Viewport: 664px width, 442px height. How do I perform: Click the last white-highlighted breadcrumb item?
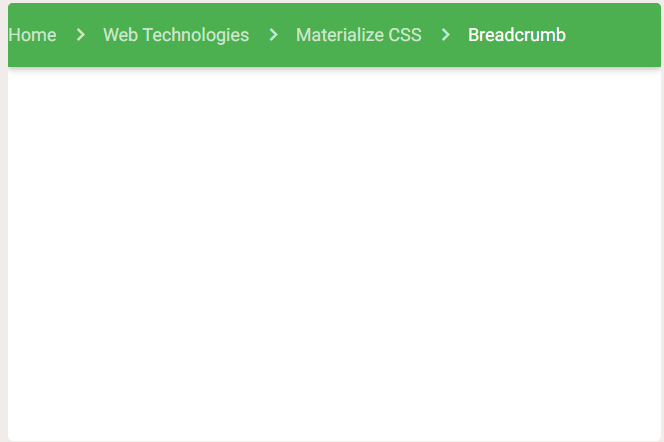click(x=517, y=35)
